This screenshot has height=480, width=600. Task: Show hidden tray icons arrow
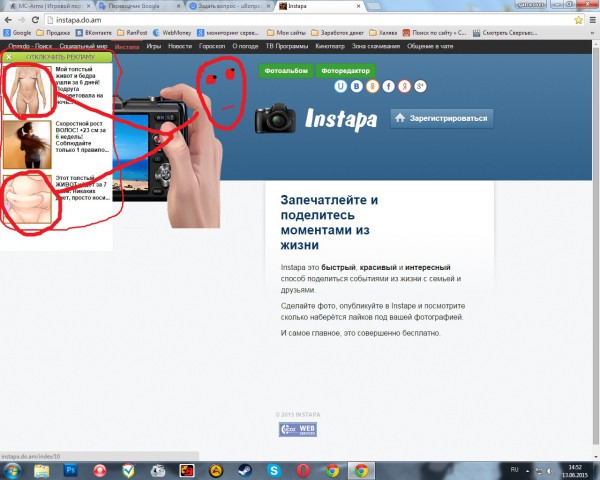click(527, 471)
